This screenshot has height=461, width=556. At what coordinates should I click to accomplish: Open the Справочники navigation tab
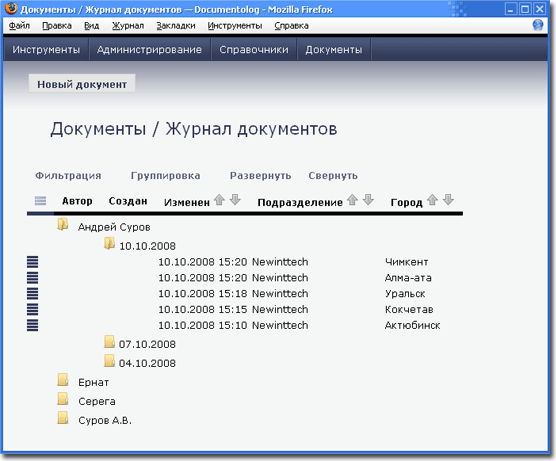(254, 50)
